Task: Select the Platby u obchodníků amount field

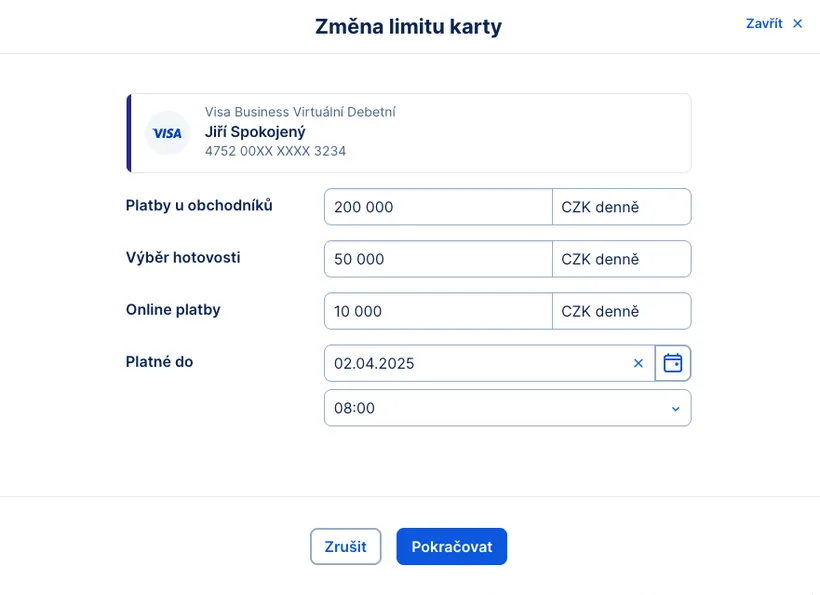Action: click(437, 207)
